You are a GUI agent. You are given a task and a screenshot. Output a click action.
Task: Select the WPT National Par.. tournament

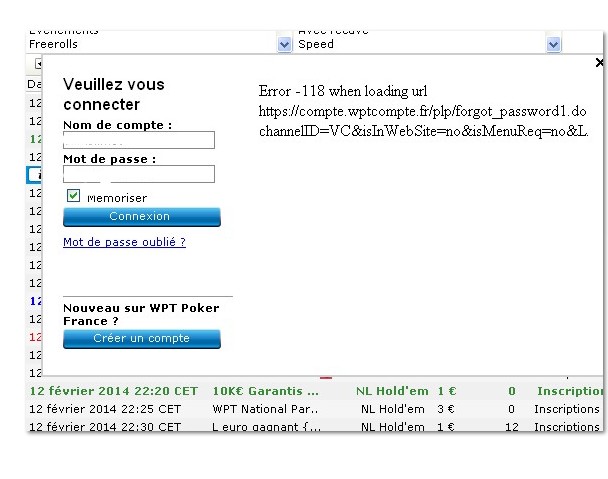(265, 409)
